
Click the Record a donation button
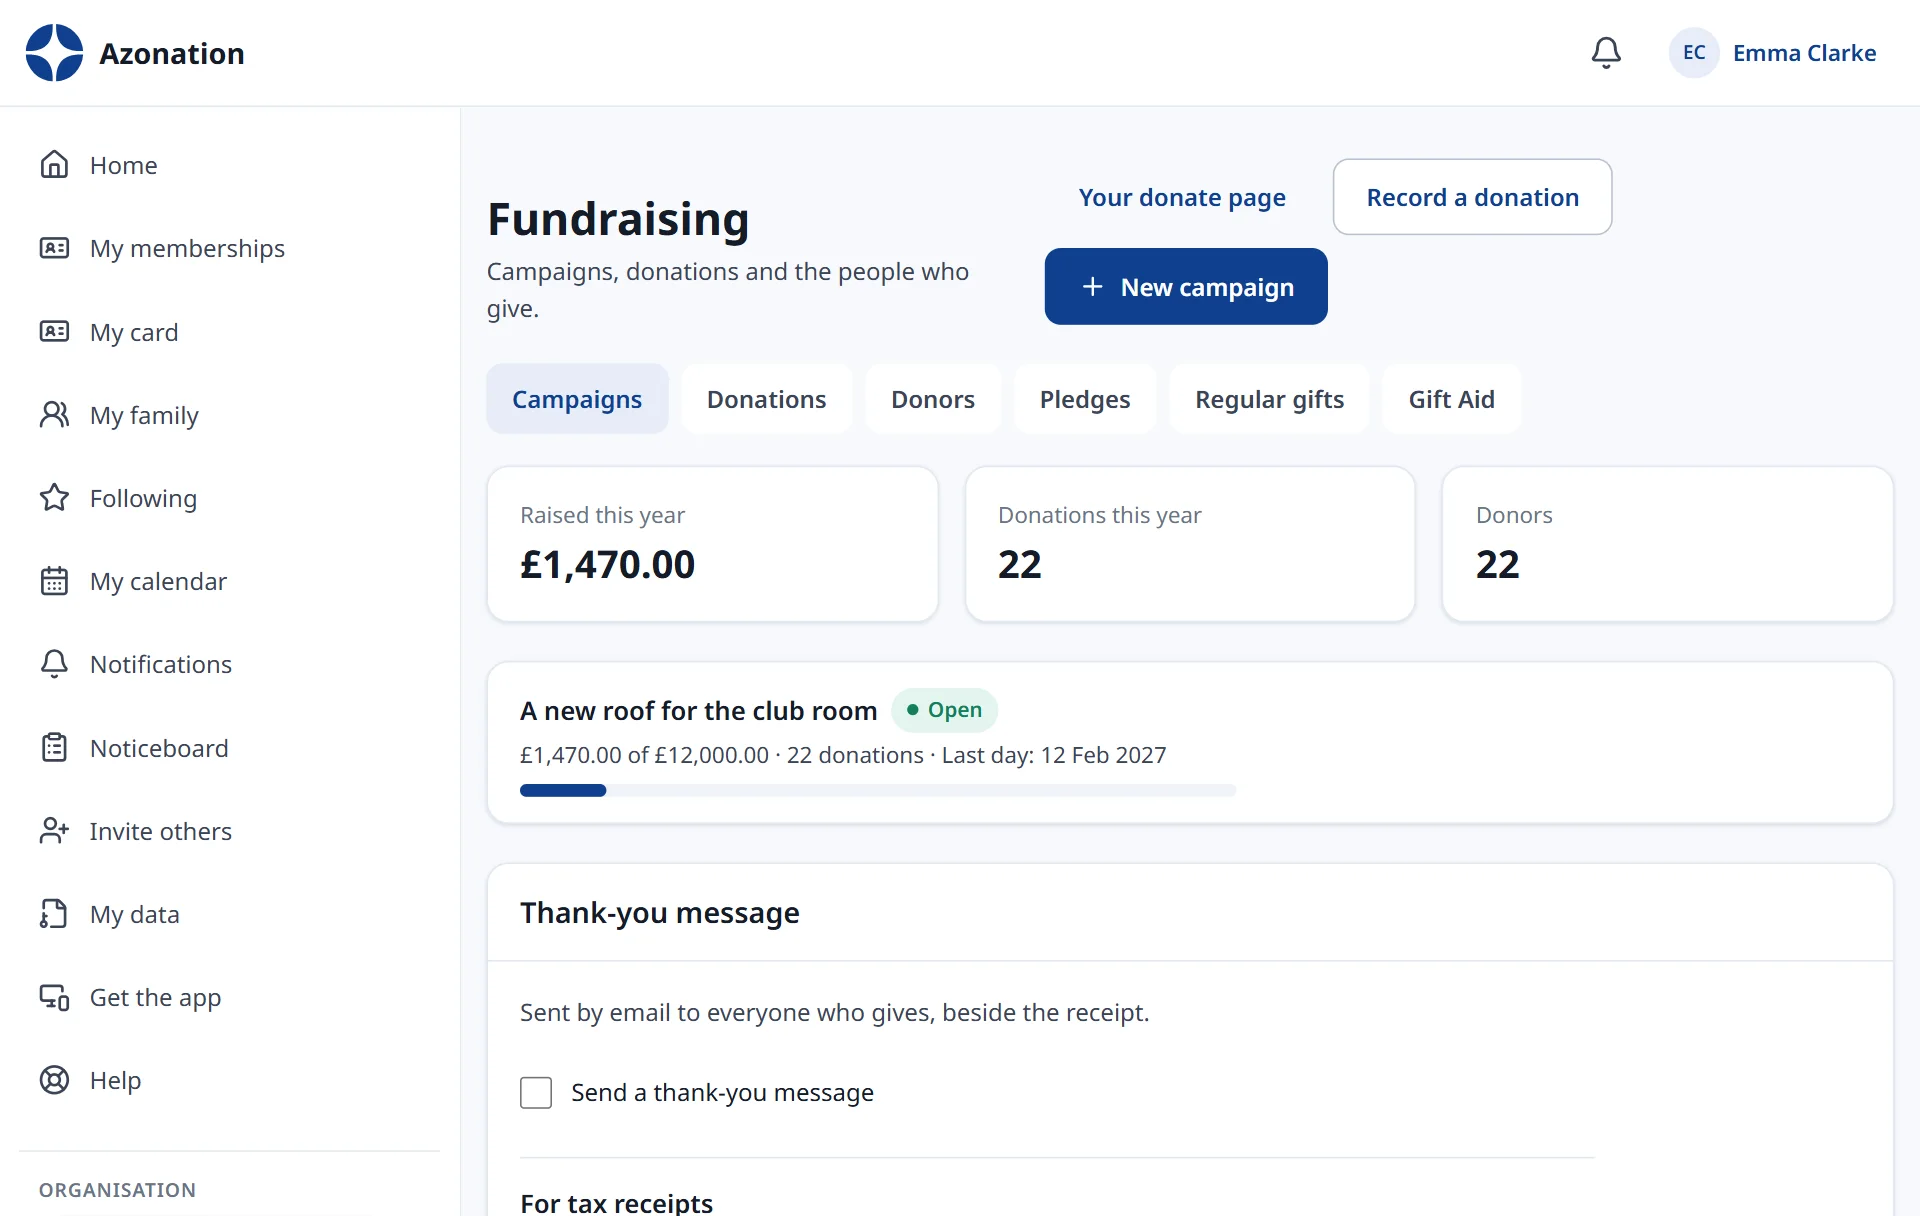tap(1472, 197)
